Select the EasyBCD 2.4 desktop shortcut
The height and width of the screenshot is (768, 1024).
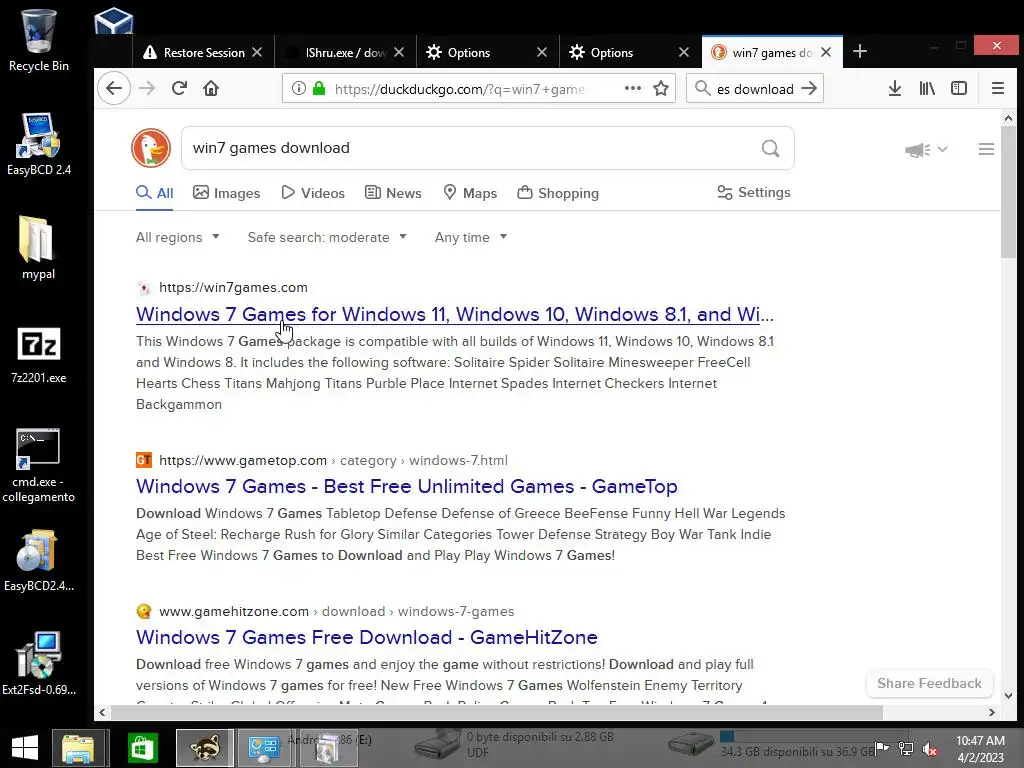point(39,144)
